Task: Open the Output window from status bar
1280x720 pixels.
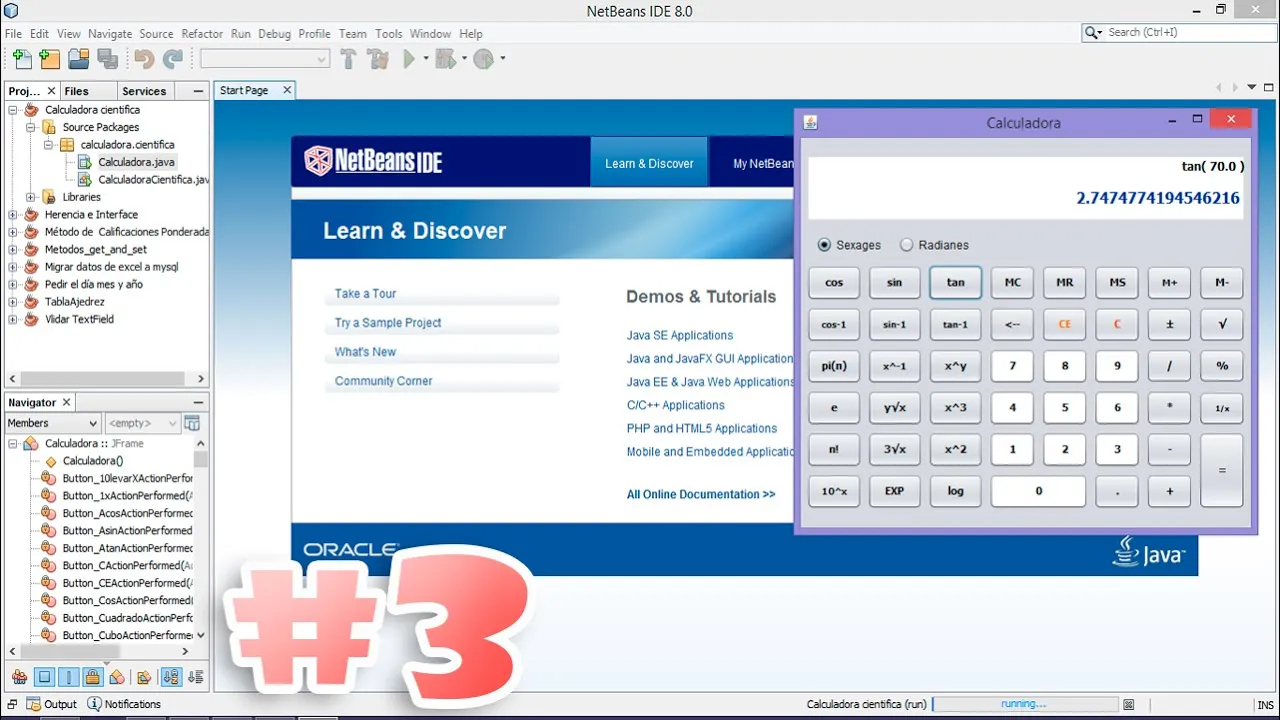Action: [52, 704]
